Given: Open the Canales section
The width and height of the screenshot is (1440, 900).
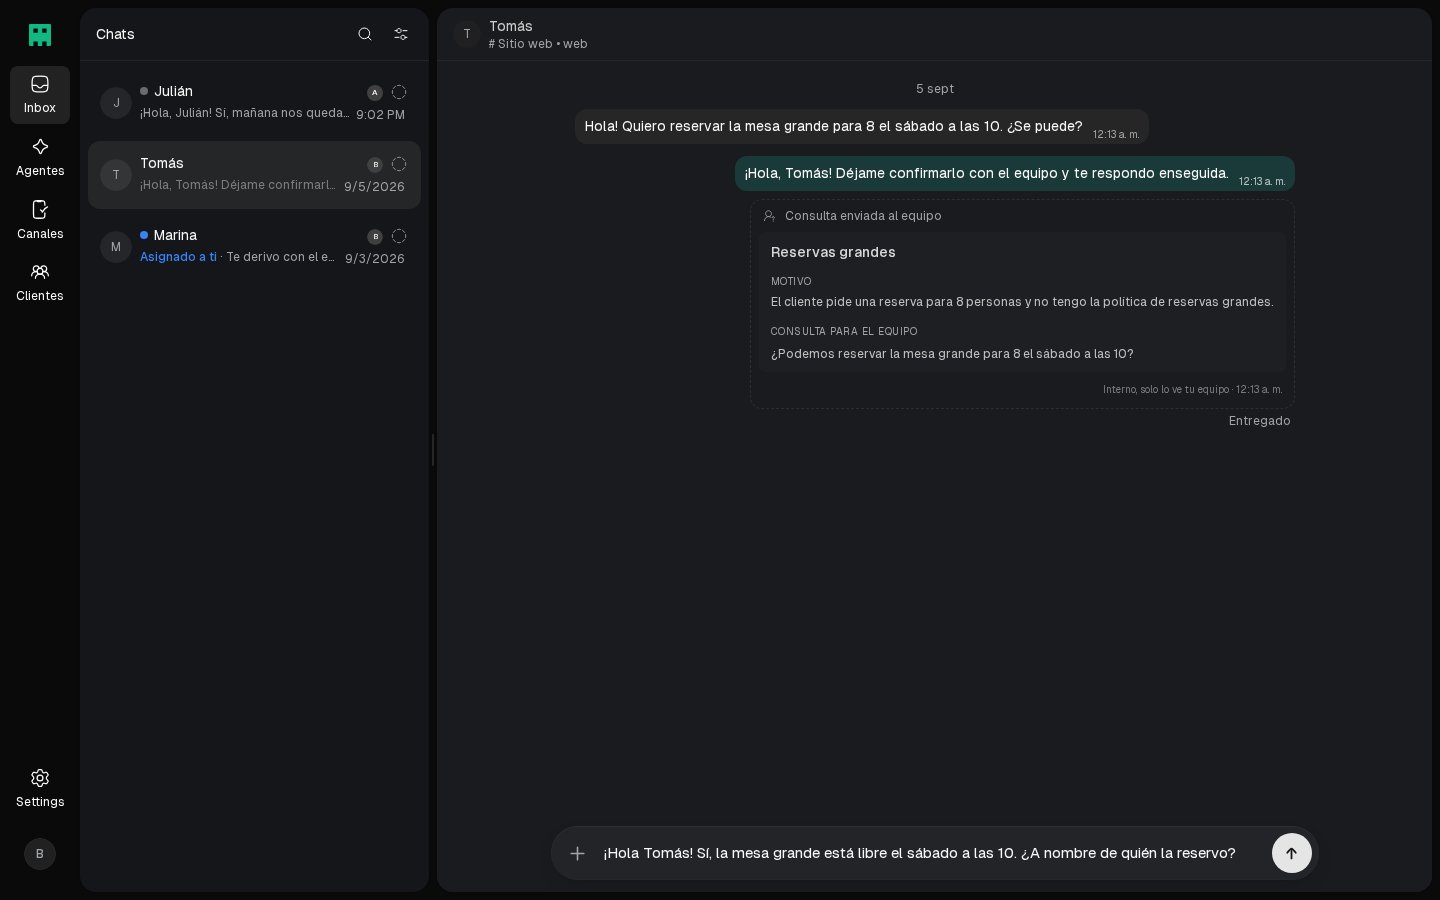Looking at the screenshot, I should pos(40,221).
